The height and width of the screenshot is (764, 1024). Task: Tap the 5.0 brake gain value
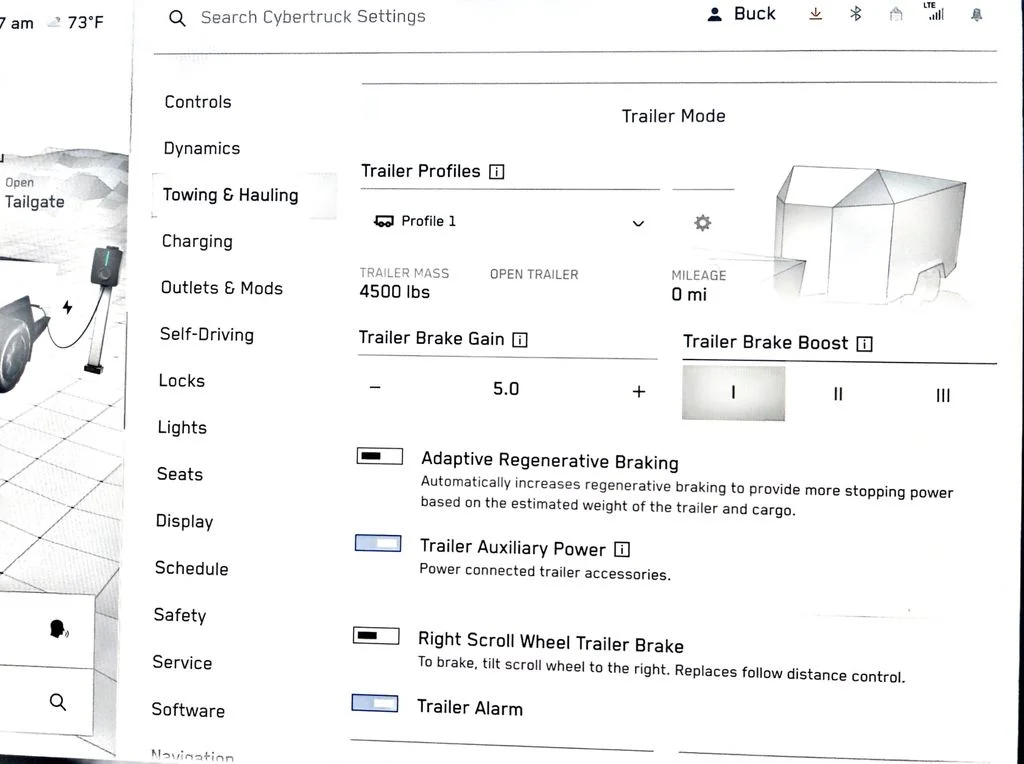click(506, 389)
